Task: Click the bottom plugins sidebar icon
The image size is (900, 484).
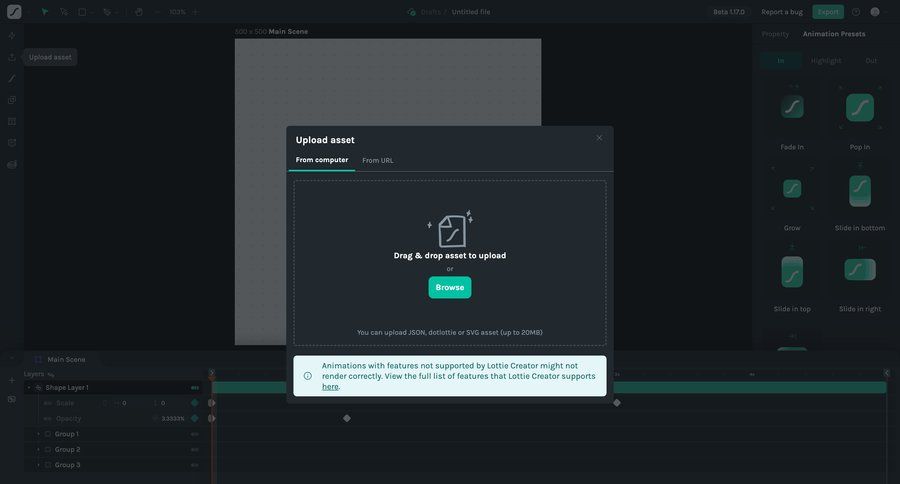Action: [11, 165]
